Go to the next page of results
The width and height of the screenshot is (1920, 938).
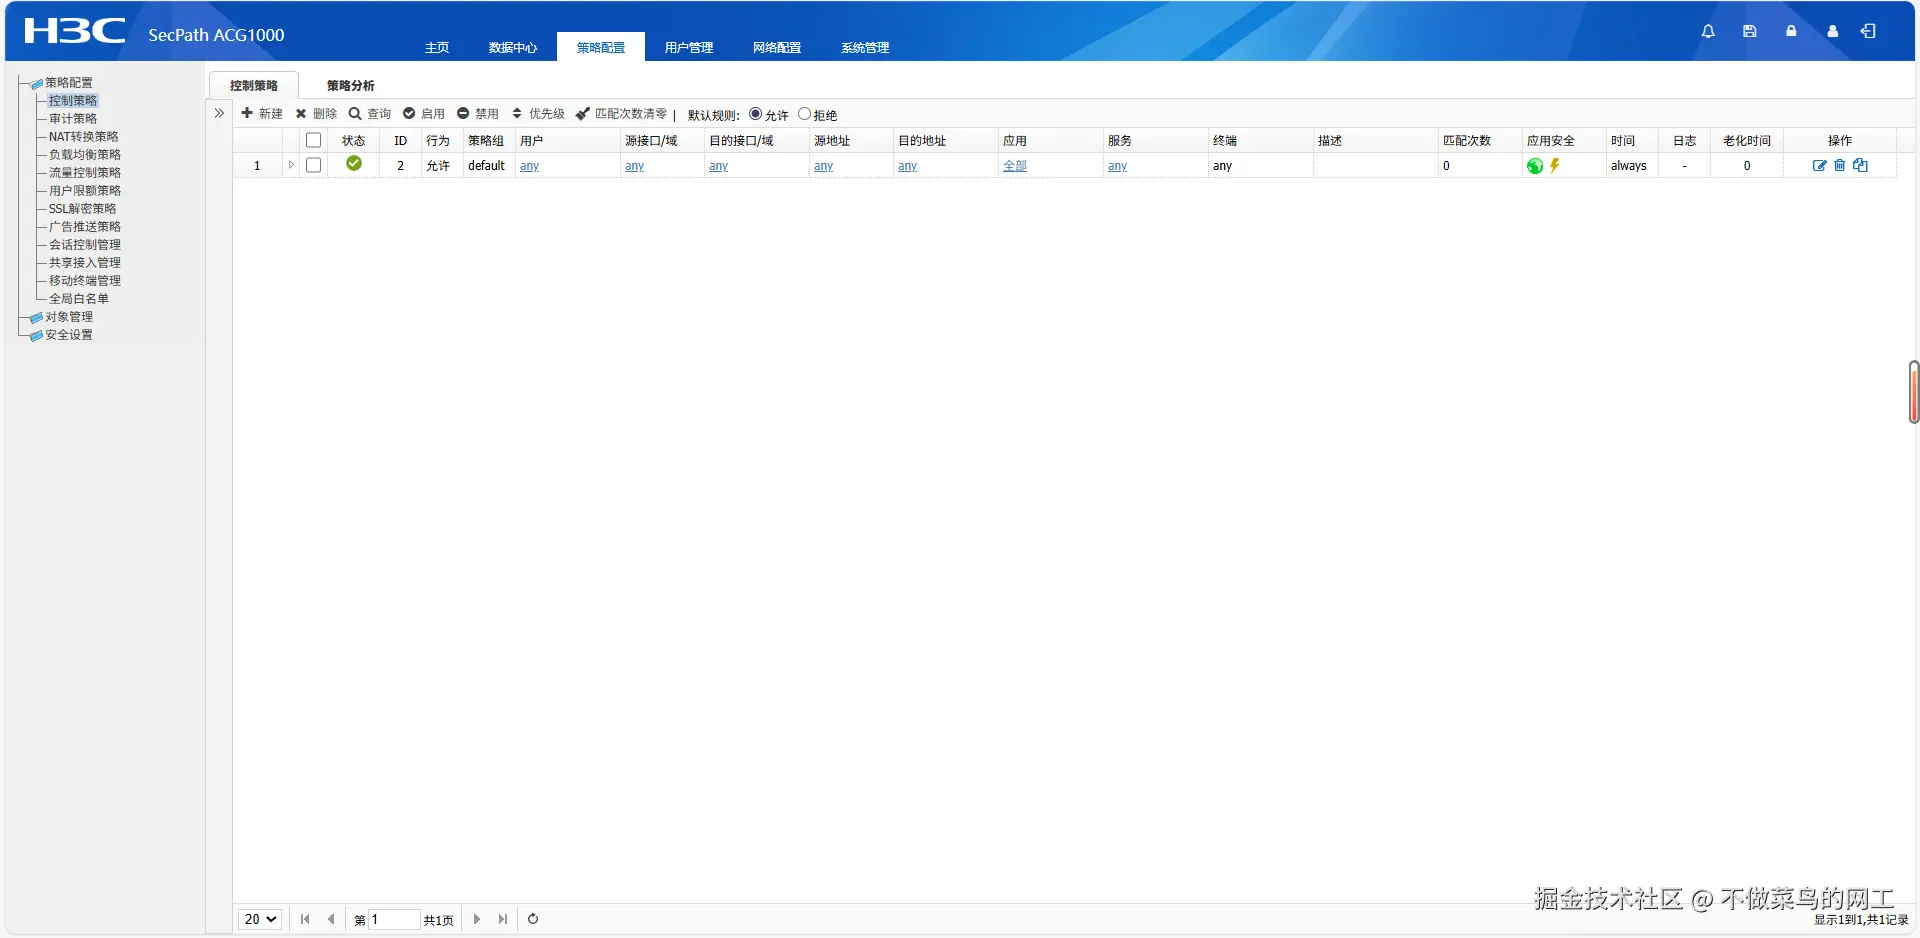477,919
